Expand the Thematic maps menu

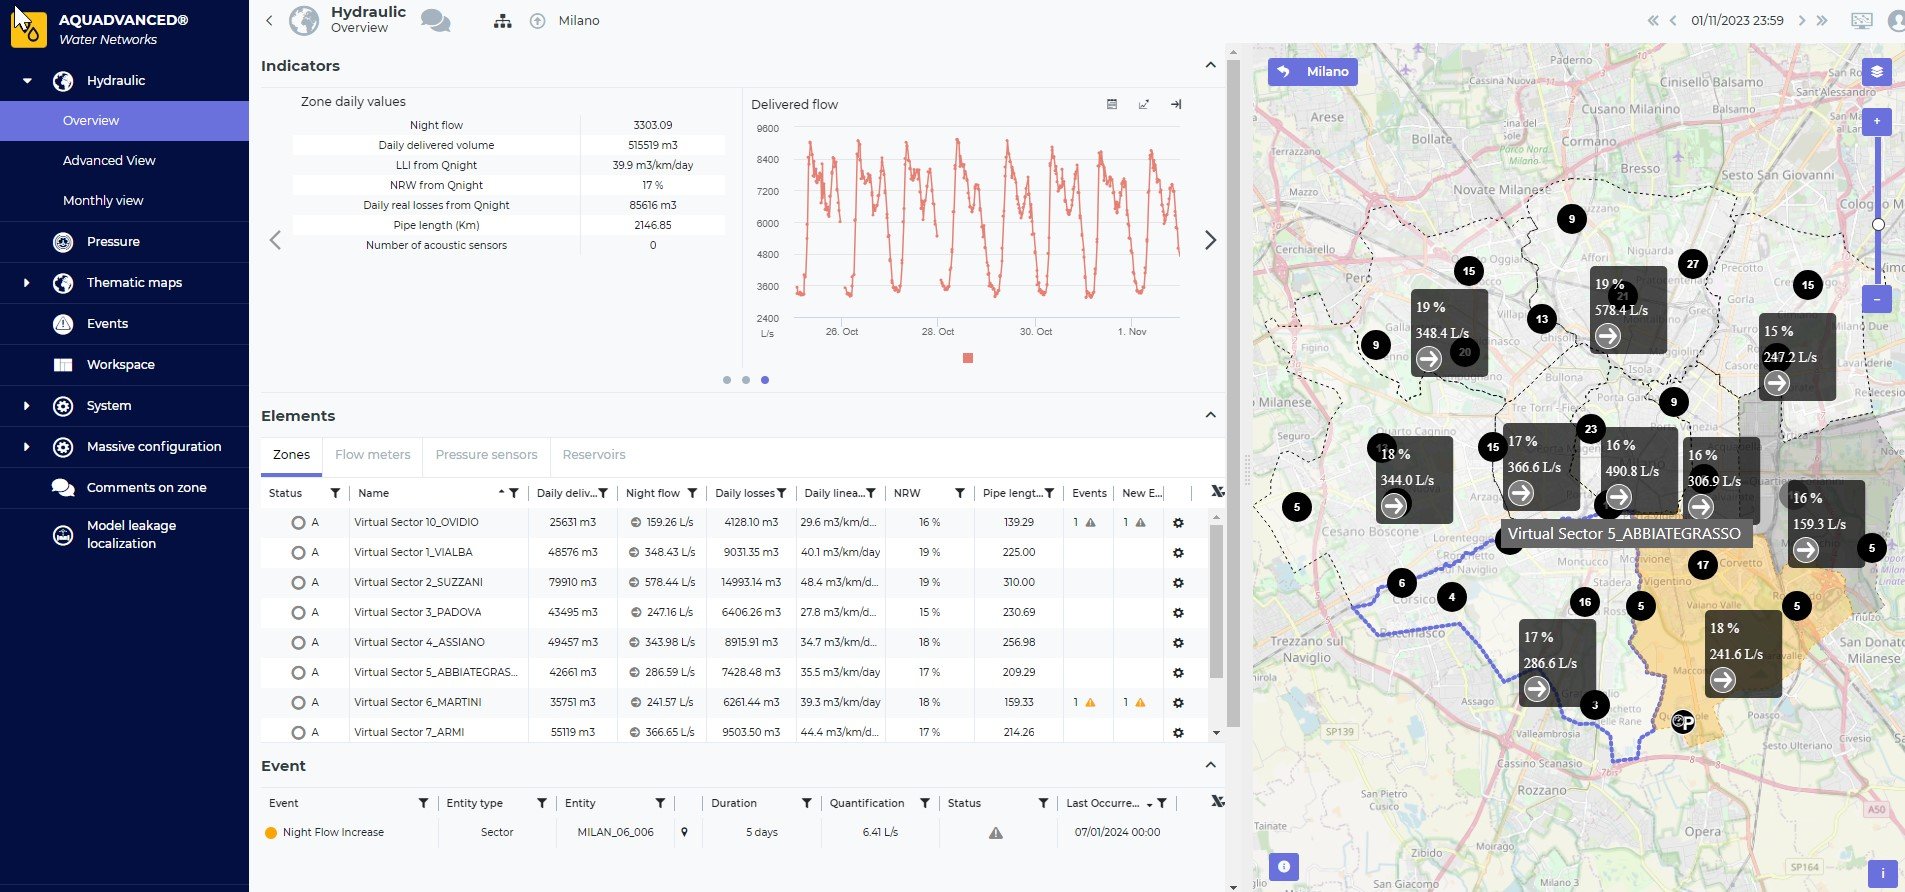pos(27,283)
